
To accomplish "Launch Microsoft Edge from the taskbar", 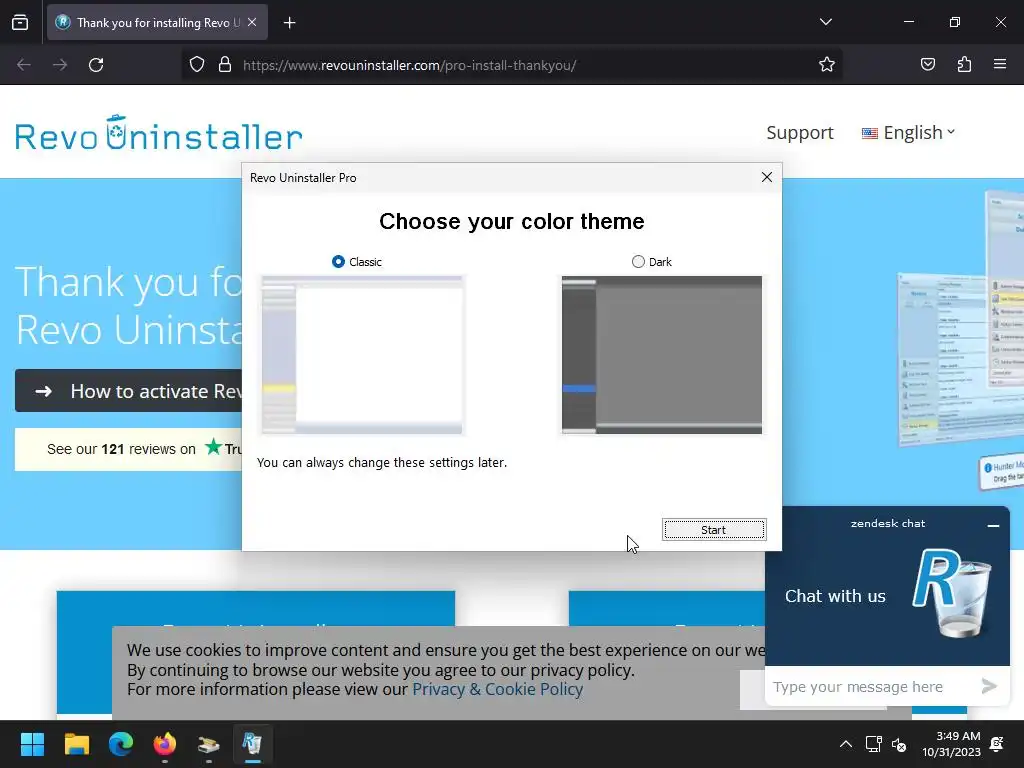I will tap(121, 744).
